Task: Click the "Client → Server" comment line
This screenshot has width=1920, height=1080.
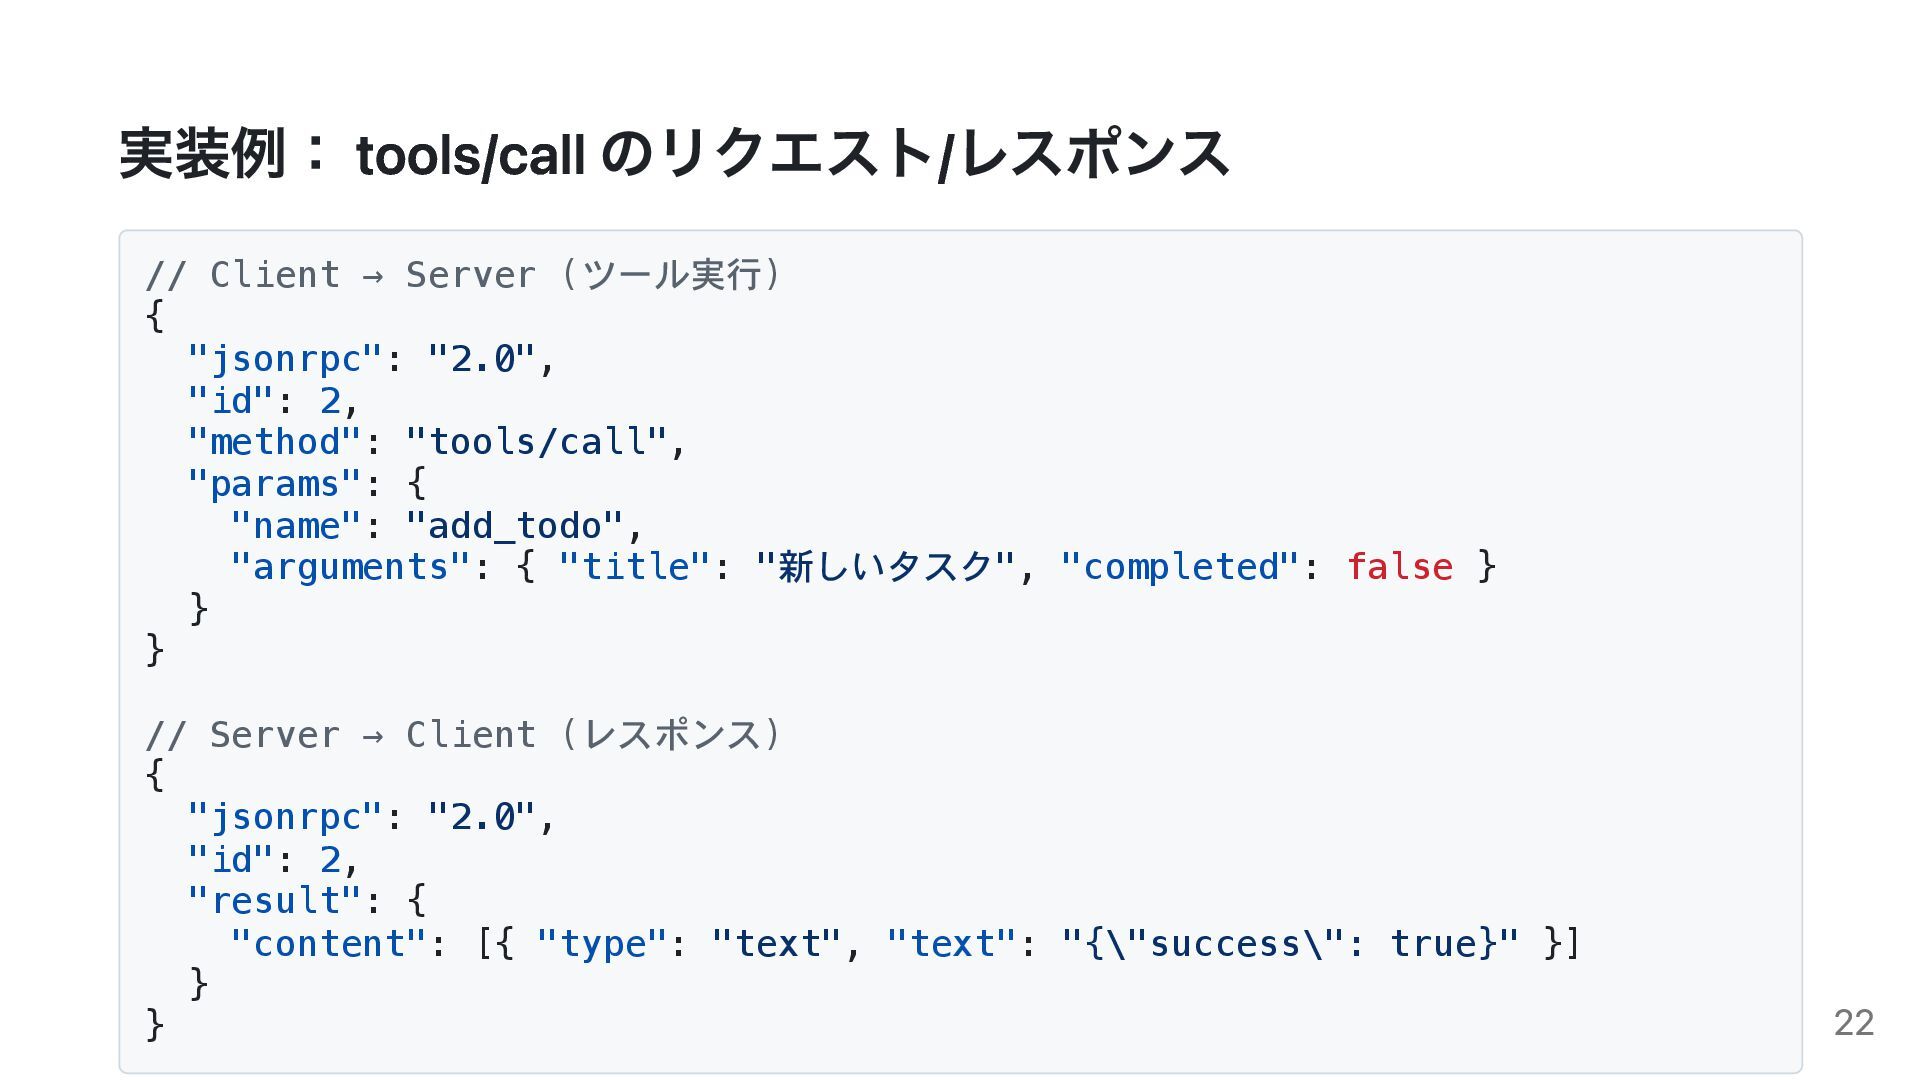Action: pos(463,275)
